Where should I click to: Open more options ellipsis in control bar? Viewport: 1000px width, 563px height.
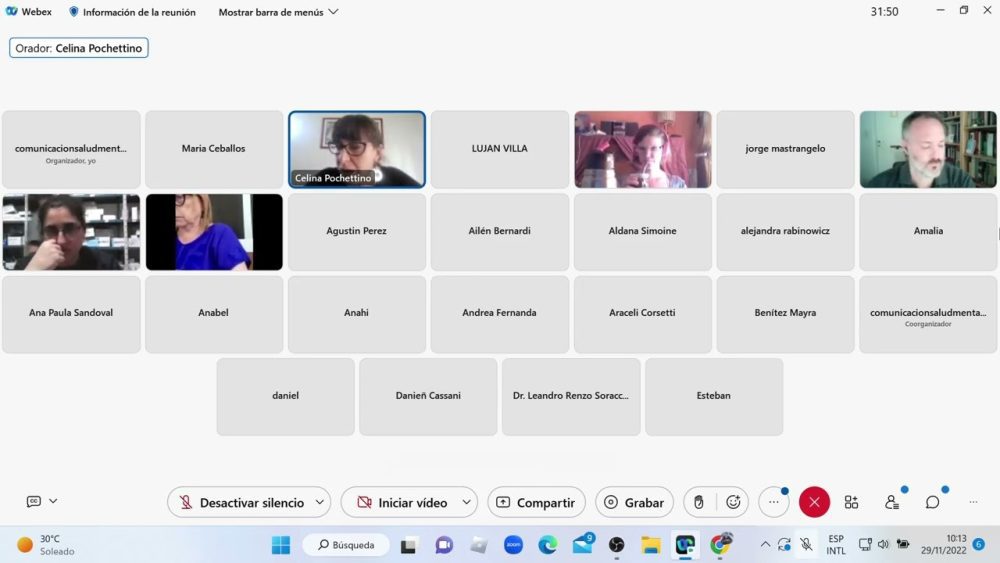773,502
